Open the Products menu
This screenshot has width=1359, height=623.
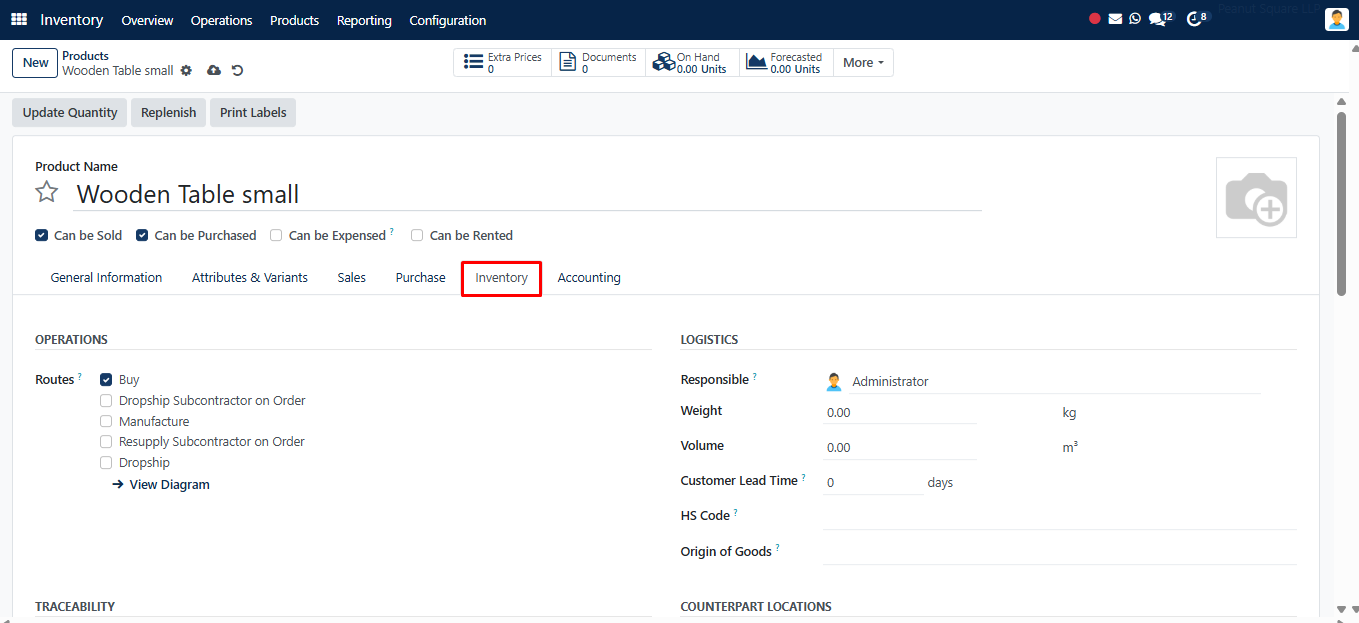click(x=294, y=20)
